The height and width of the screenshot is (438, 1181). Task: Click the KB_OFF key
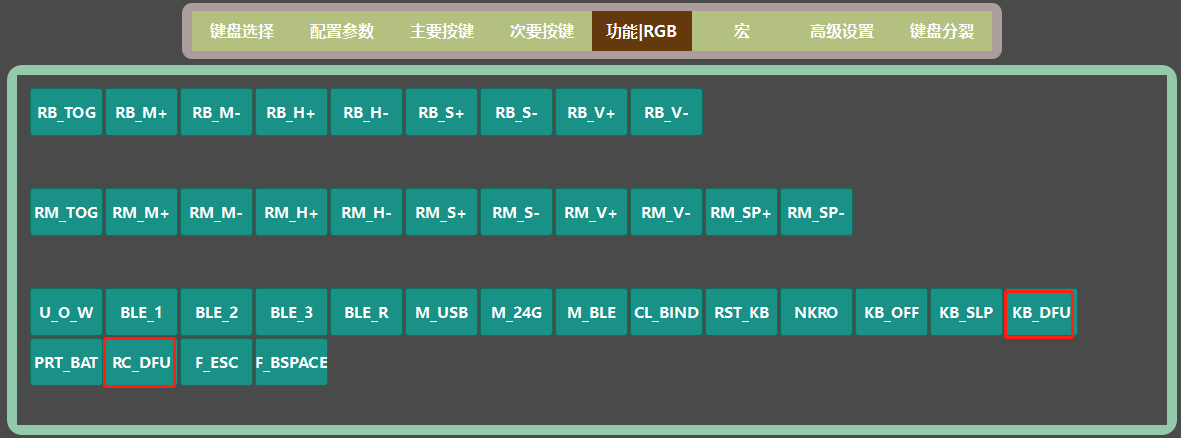pos(892,312)
